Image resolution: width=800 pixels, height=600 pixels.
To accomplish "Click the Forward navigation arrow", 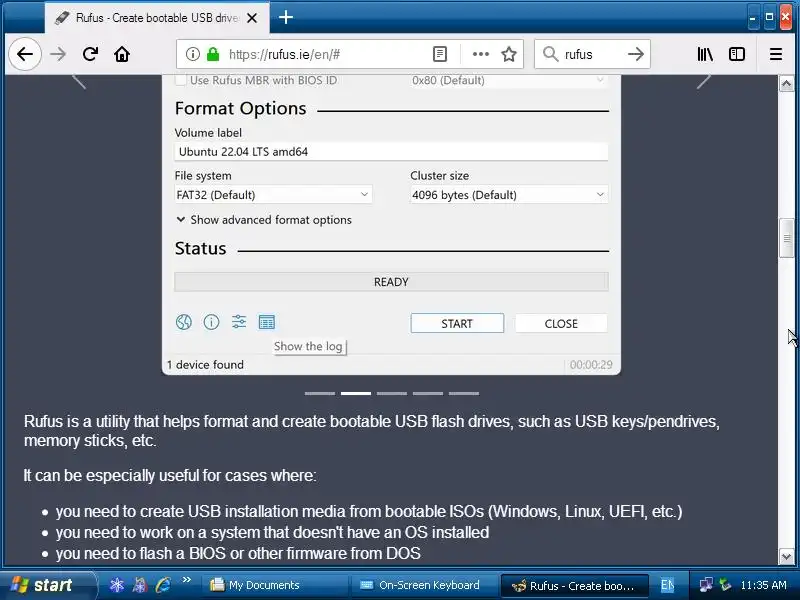I will tap(58, 54).
